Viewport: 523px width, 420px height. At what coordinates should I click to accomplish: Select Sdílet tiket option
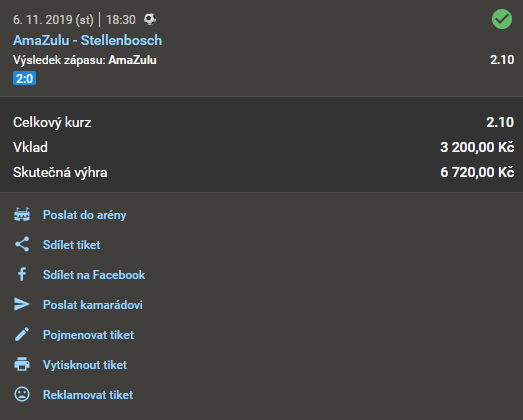pyautogui.click(x=71, y=245)
